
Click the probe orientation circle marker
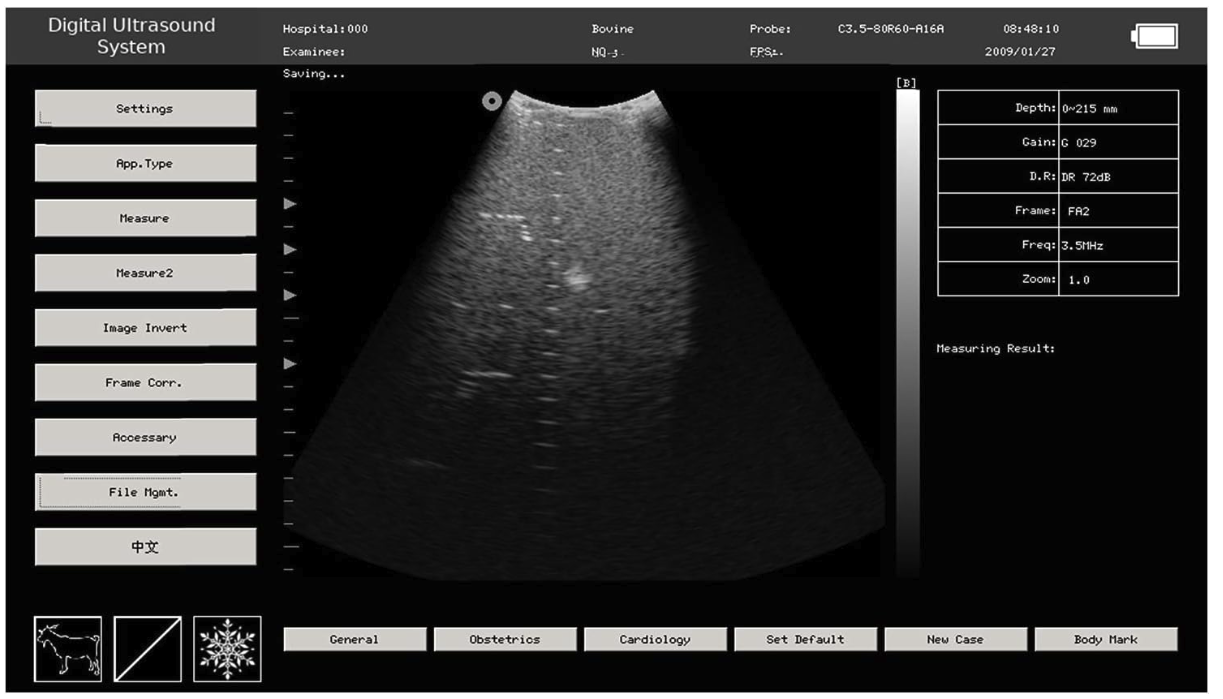click(x=491, y=101)
